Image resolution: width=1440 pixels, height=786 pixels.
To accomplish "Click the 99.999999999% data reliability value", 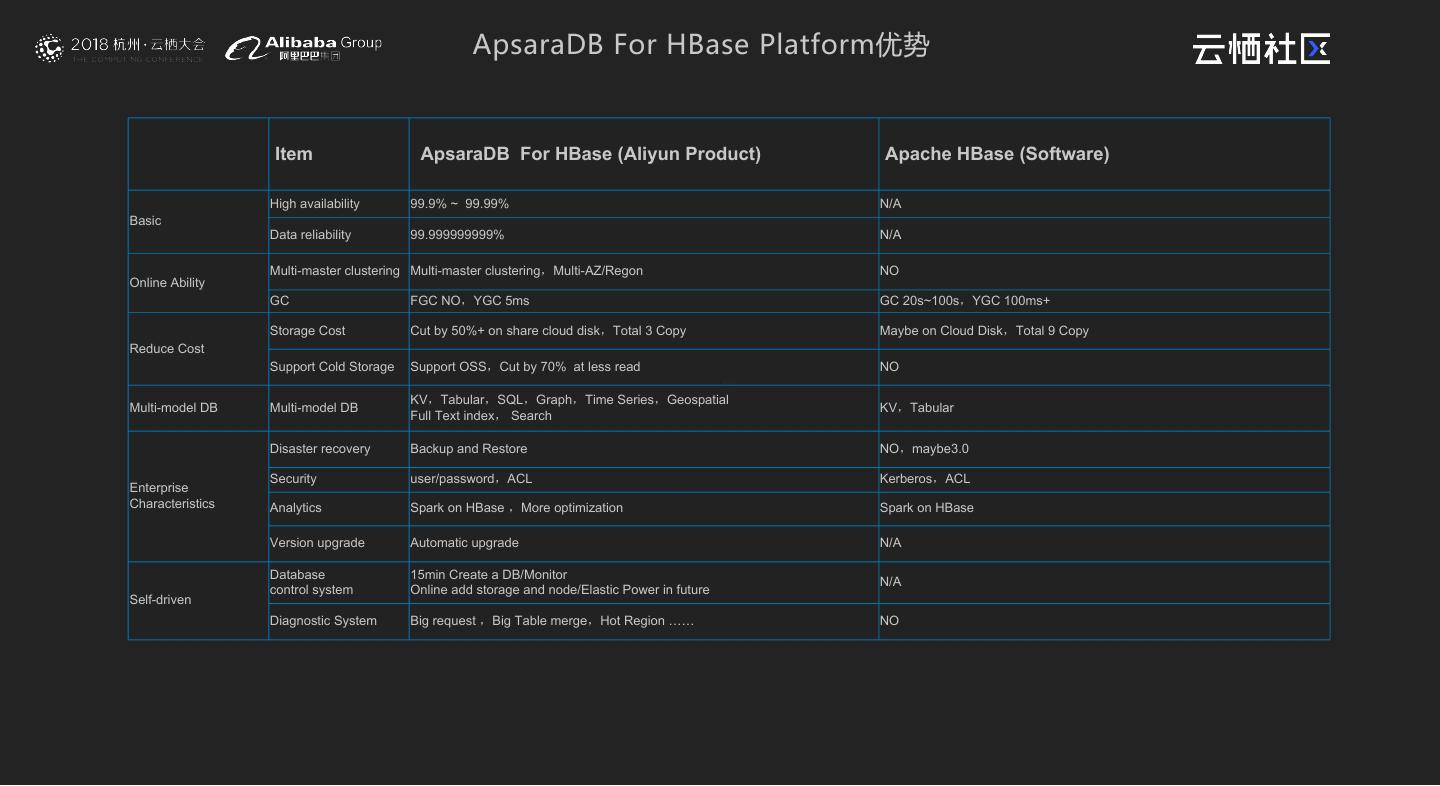I will click(457, 235).
